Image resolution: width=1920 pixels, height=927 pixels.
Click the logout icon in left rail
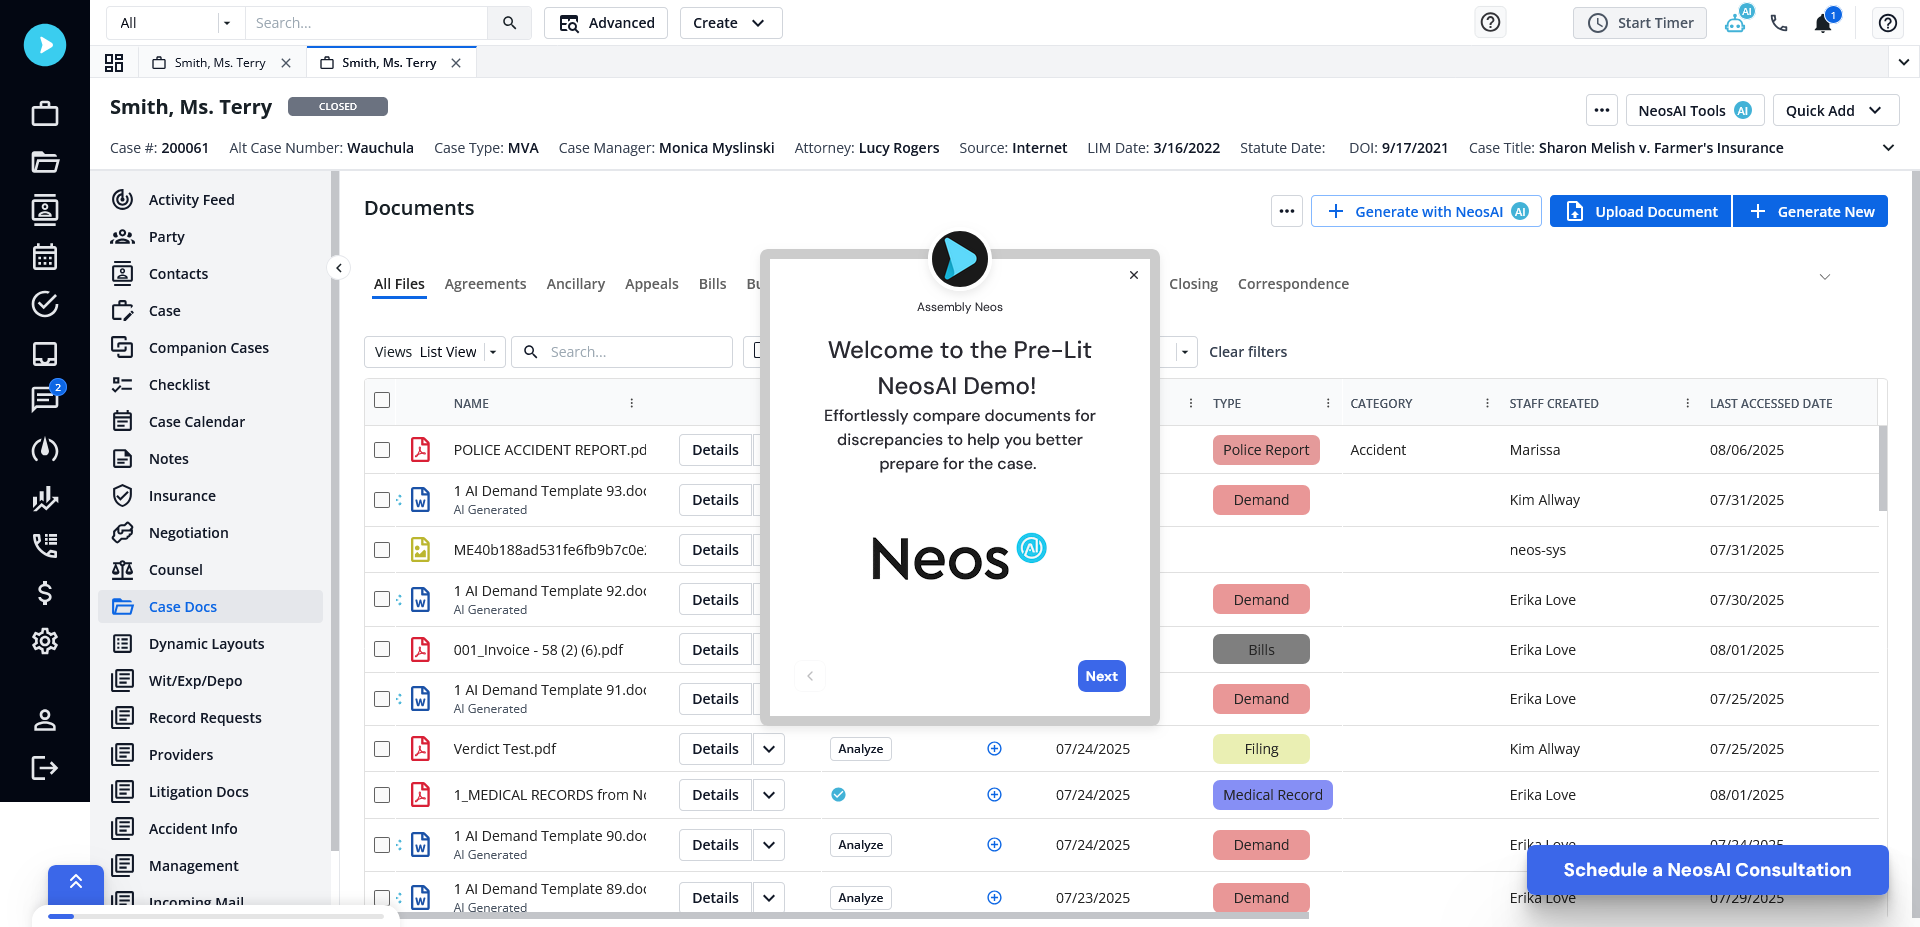(45, 768)
